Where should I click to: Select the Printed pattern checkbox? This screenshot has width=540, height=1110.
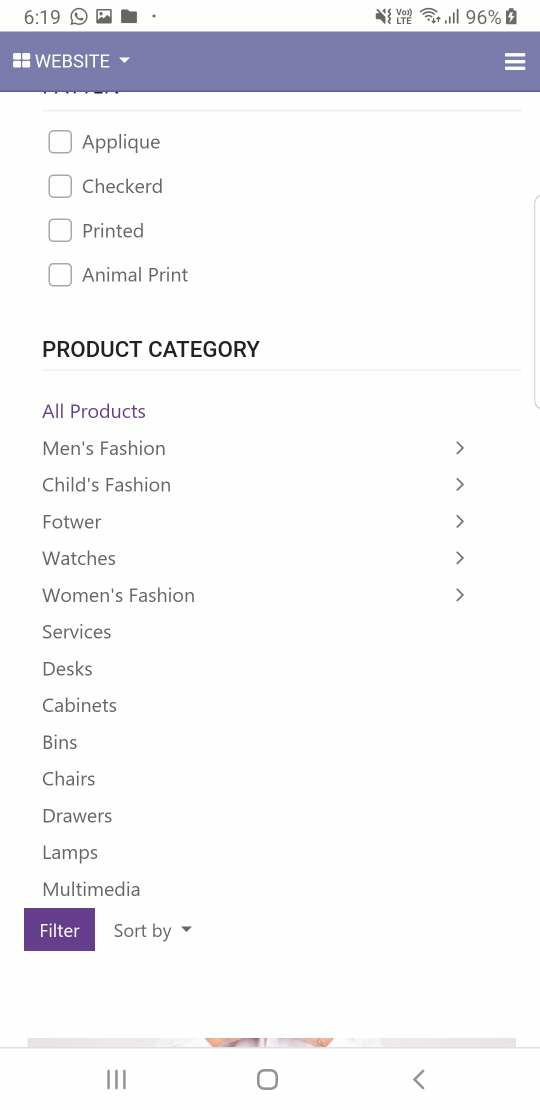click(60, 231)
